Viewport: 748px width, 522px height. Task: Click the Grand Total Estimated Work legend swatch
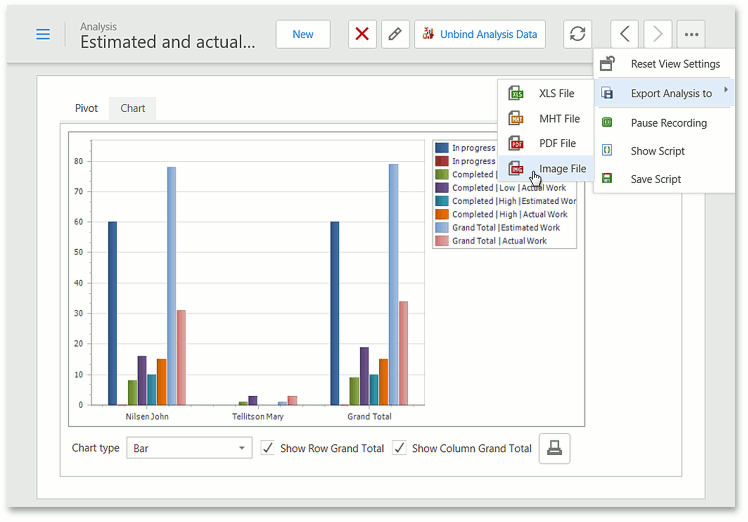[442, 227]
